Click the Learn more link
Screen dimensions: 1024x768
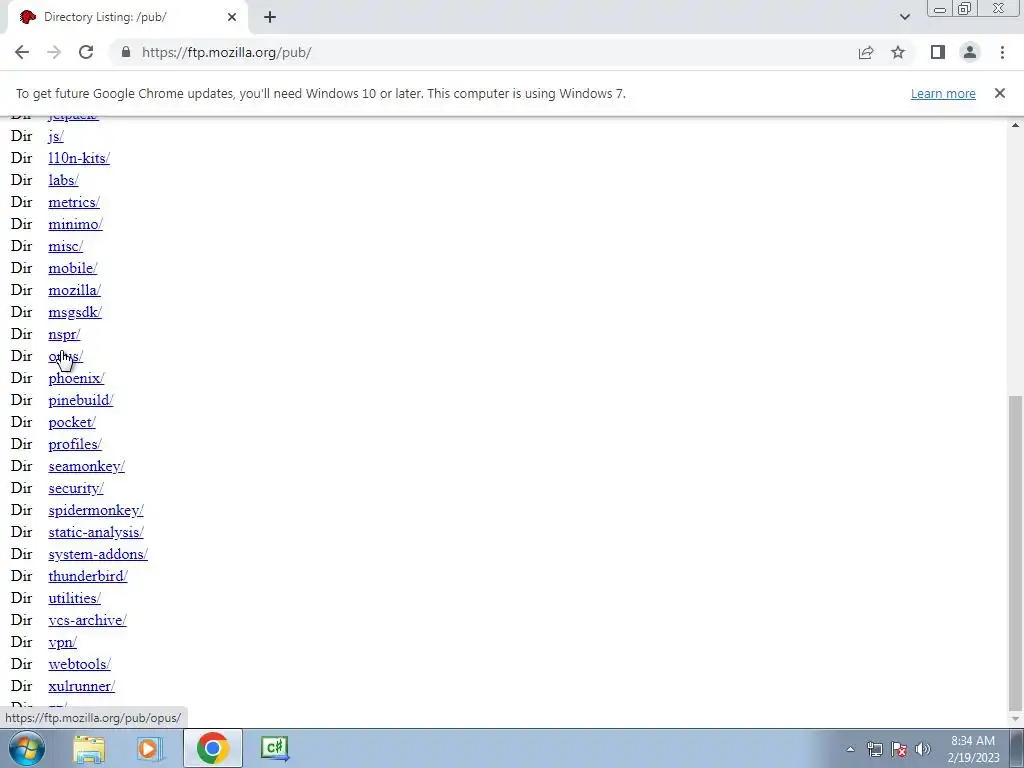[943, 93]
